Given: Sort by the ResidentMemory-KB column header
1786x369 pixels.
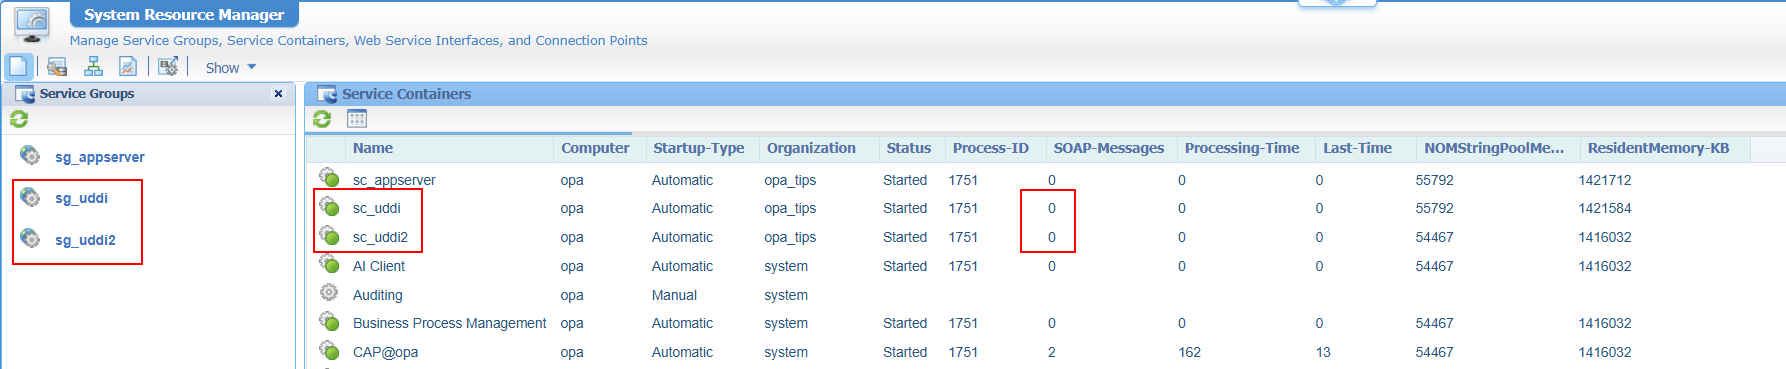Looking at the screenshot, I should tap(1658, 148).
